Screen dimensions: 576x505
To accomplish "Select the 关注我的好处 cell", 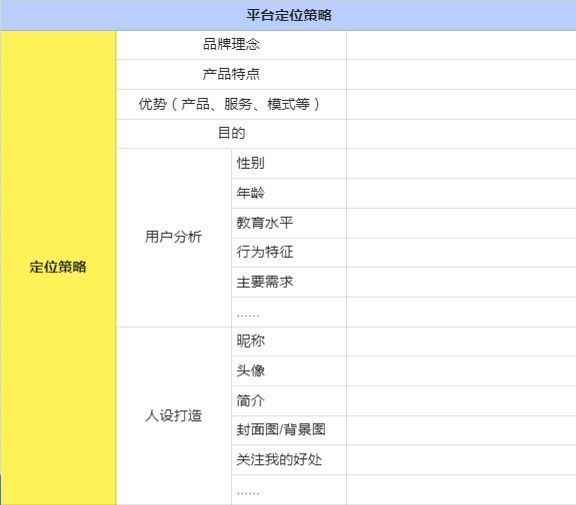I will click(x=289, y=460).
